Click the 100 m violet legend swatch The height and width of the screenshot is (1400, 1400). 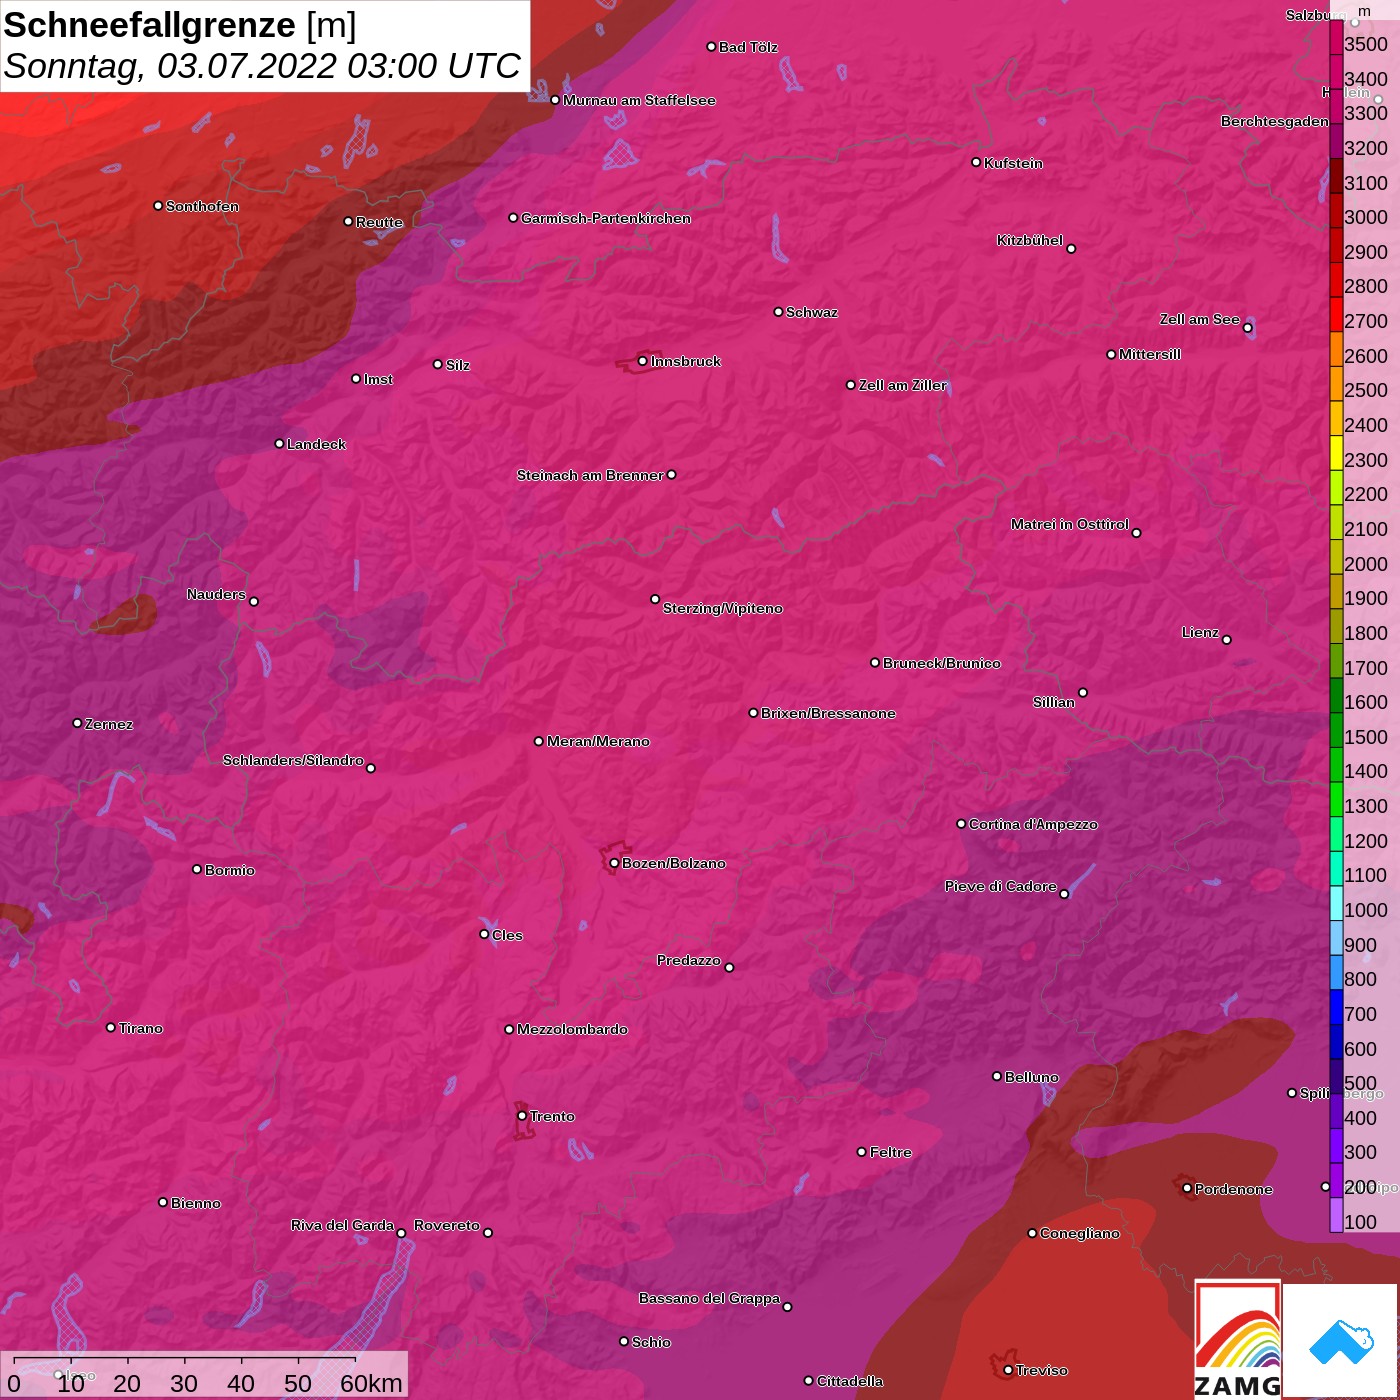[x=1336, y=1215]
